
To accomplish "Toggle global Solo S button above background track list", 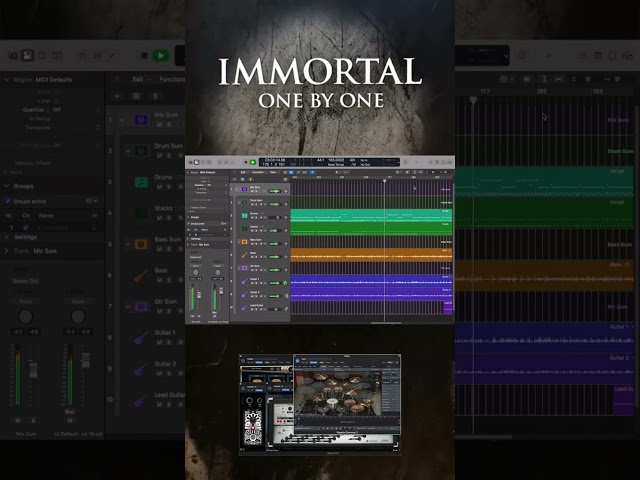I will [x=155, y=96].
